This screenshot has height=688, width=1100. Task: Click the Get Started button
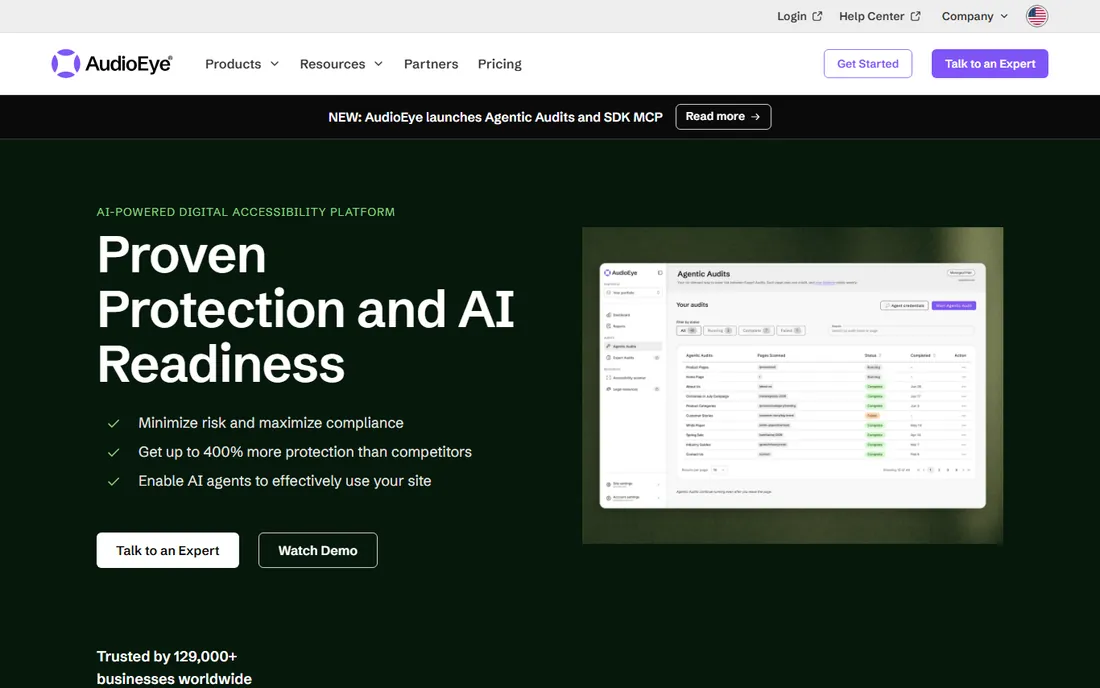[868, 64]
